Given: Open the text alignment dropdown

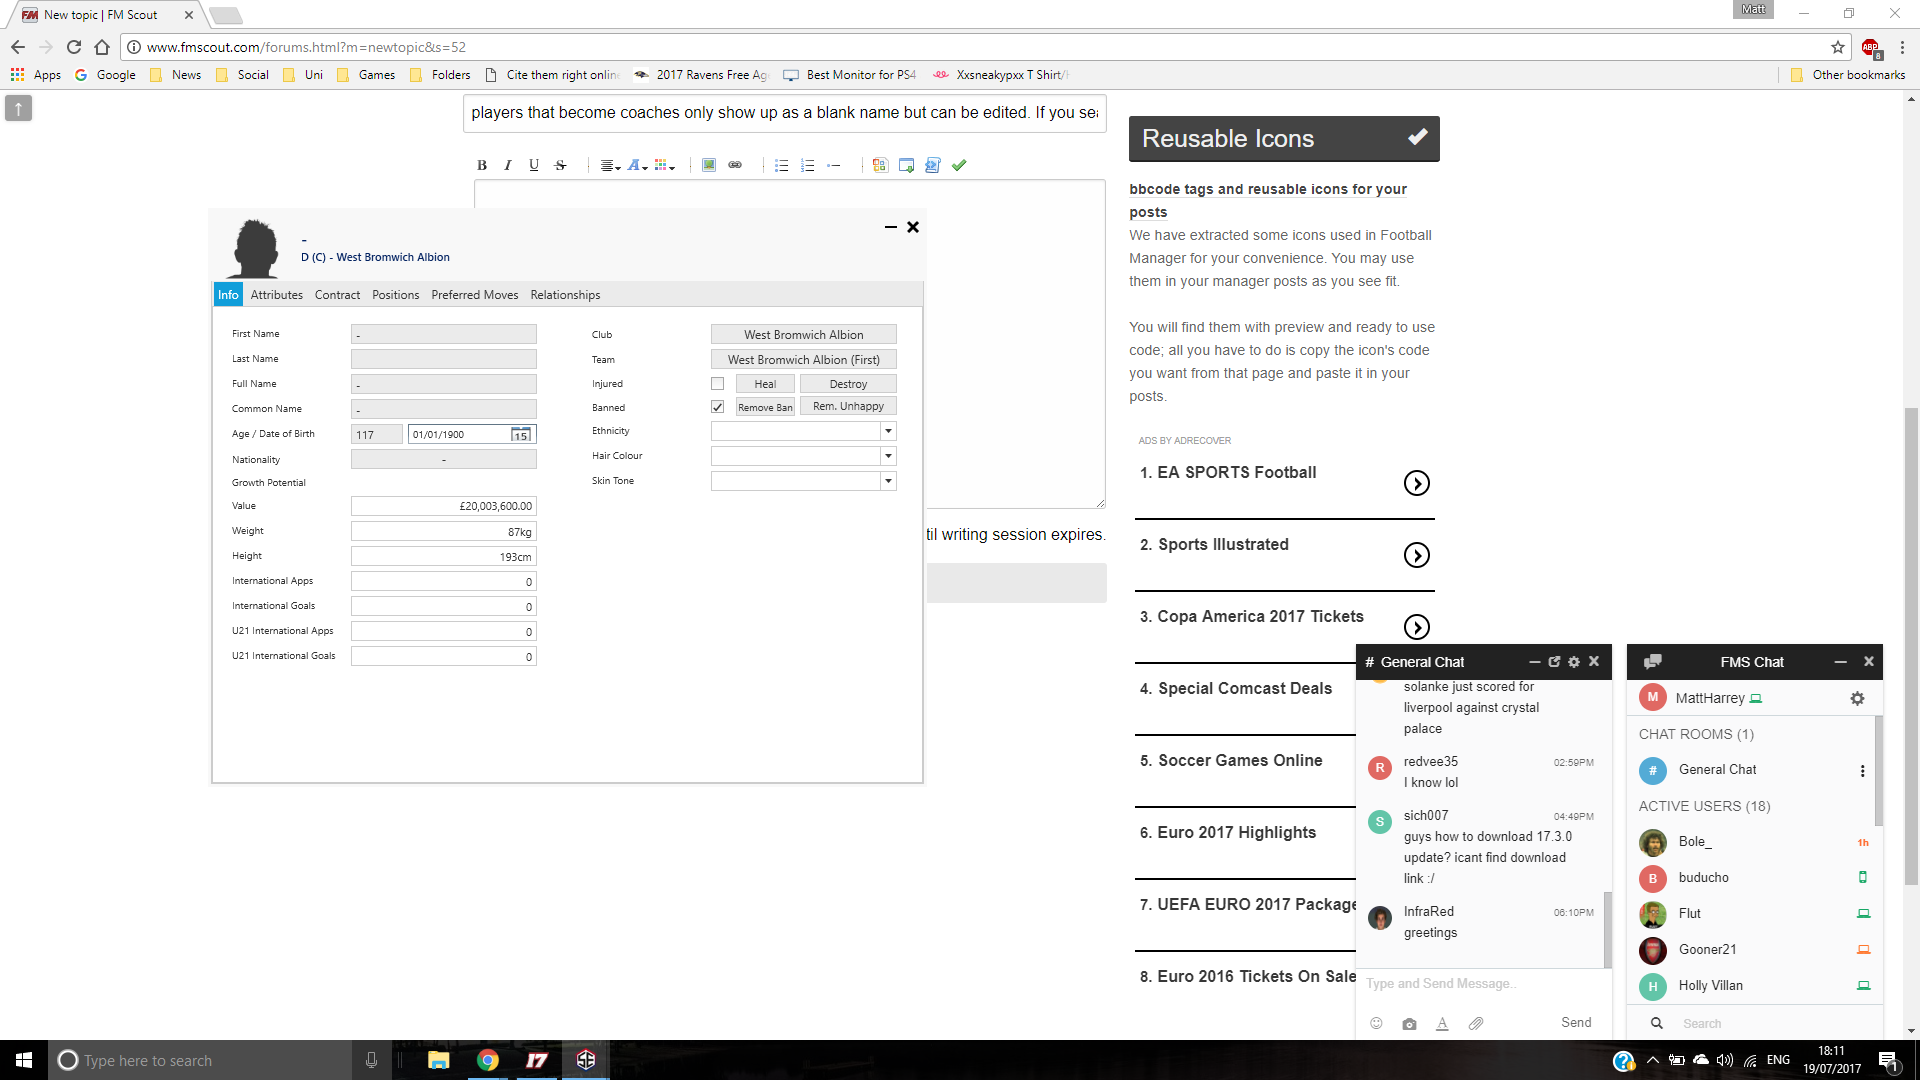Looking at the screenshot, I should click(610, 166).
